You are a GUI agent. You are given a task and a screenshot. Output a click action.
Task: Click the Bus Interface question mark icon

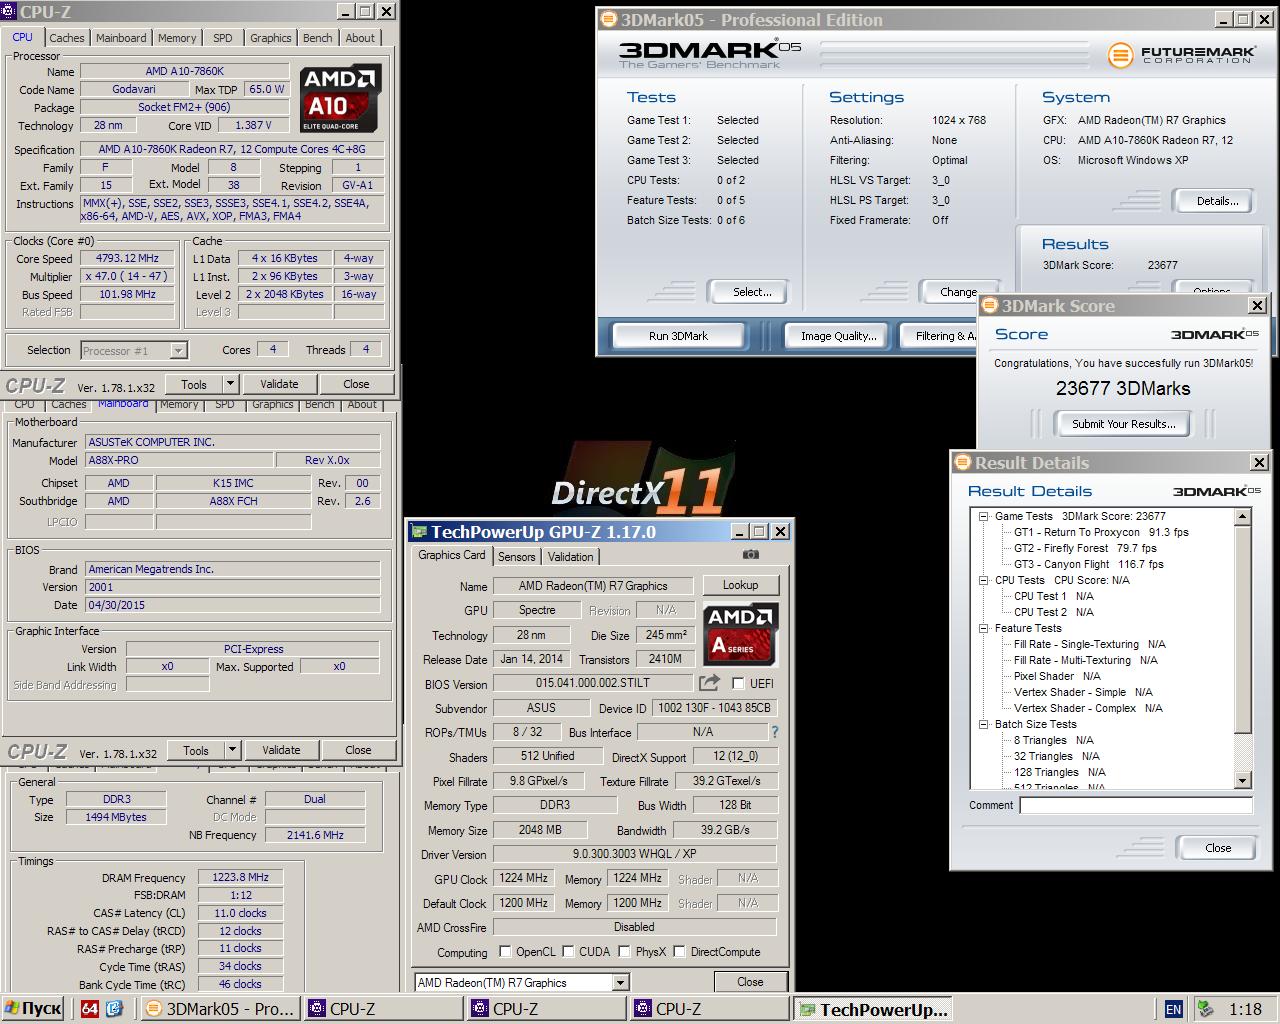click(774, 732)
